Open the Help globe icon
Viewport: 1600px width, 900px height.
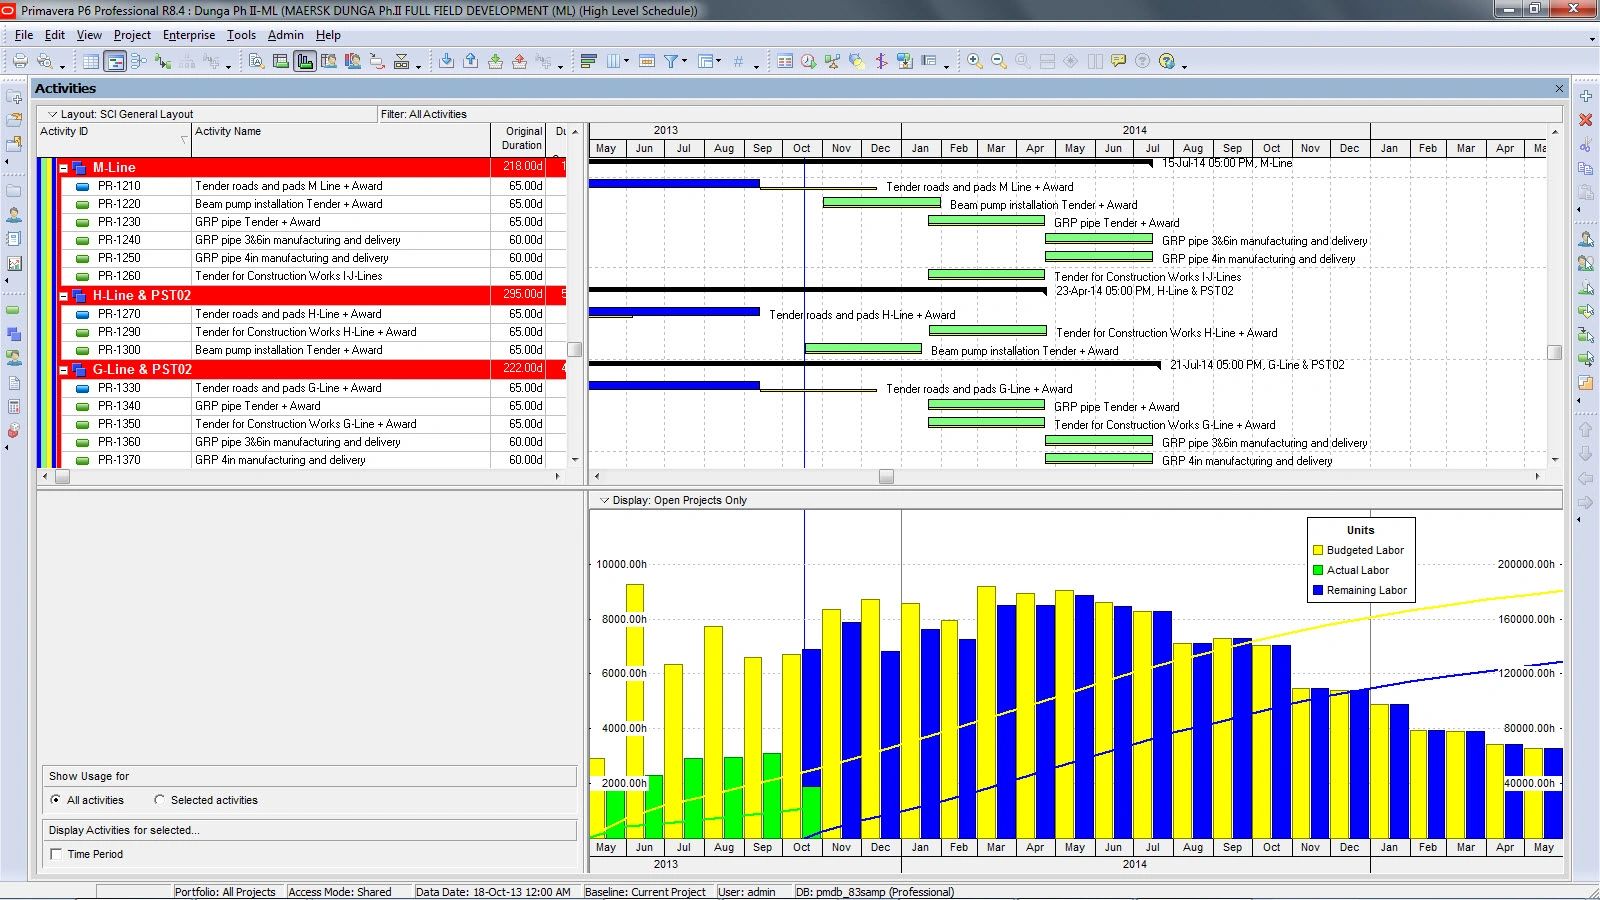click(1166, 61)
